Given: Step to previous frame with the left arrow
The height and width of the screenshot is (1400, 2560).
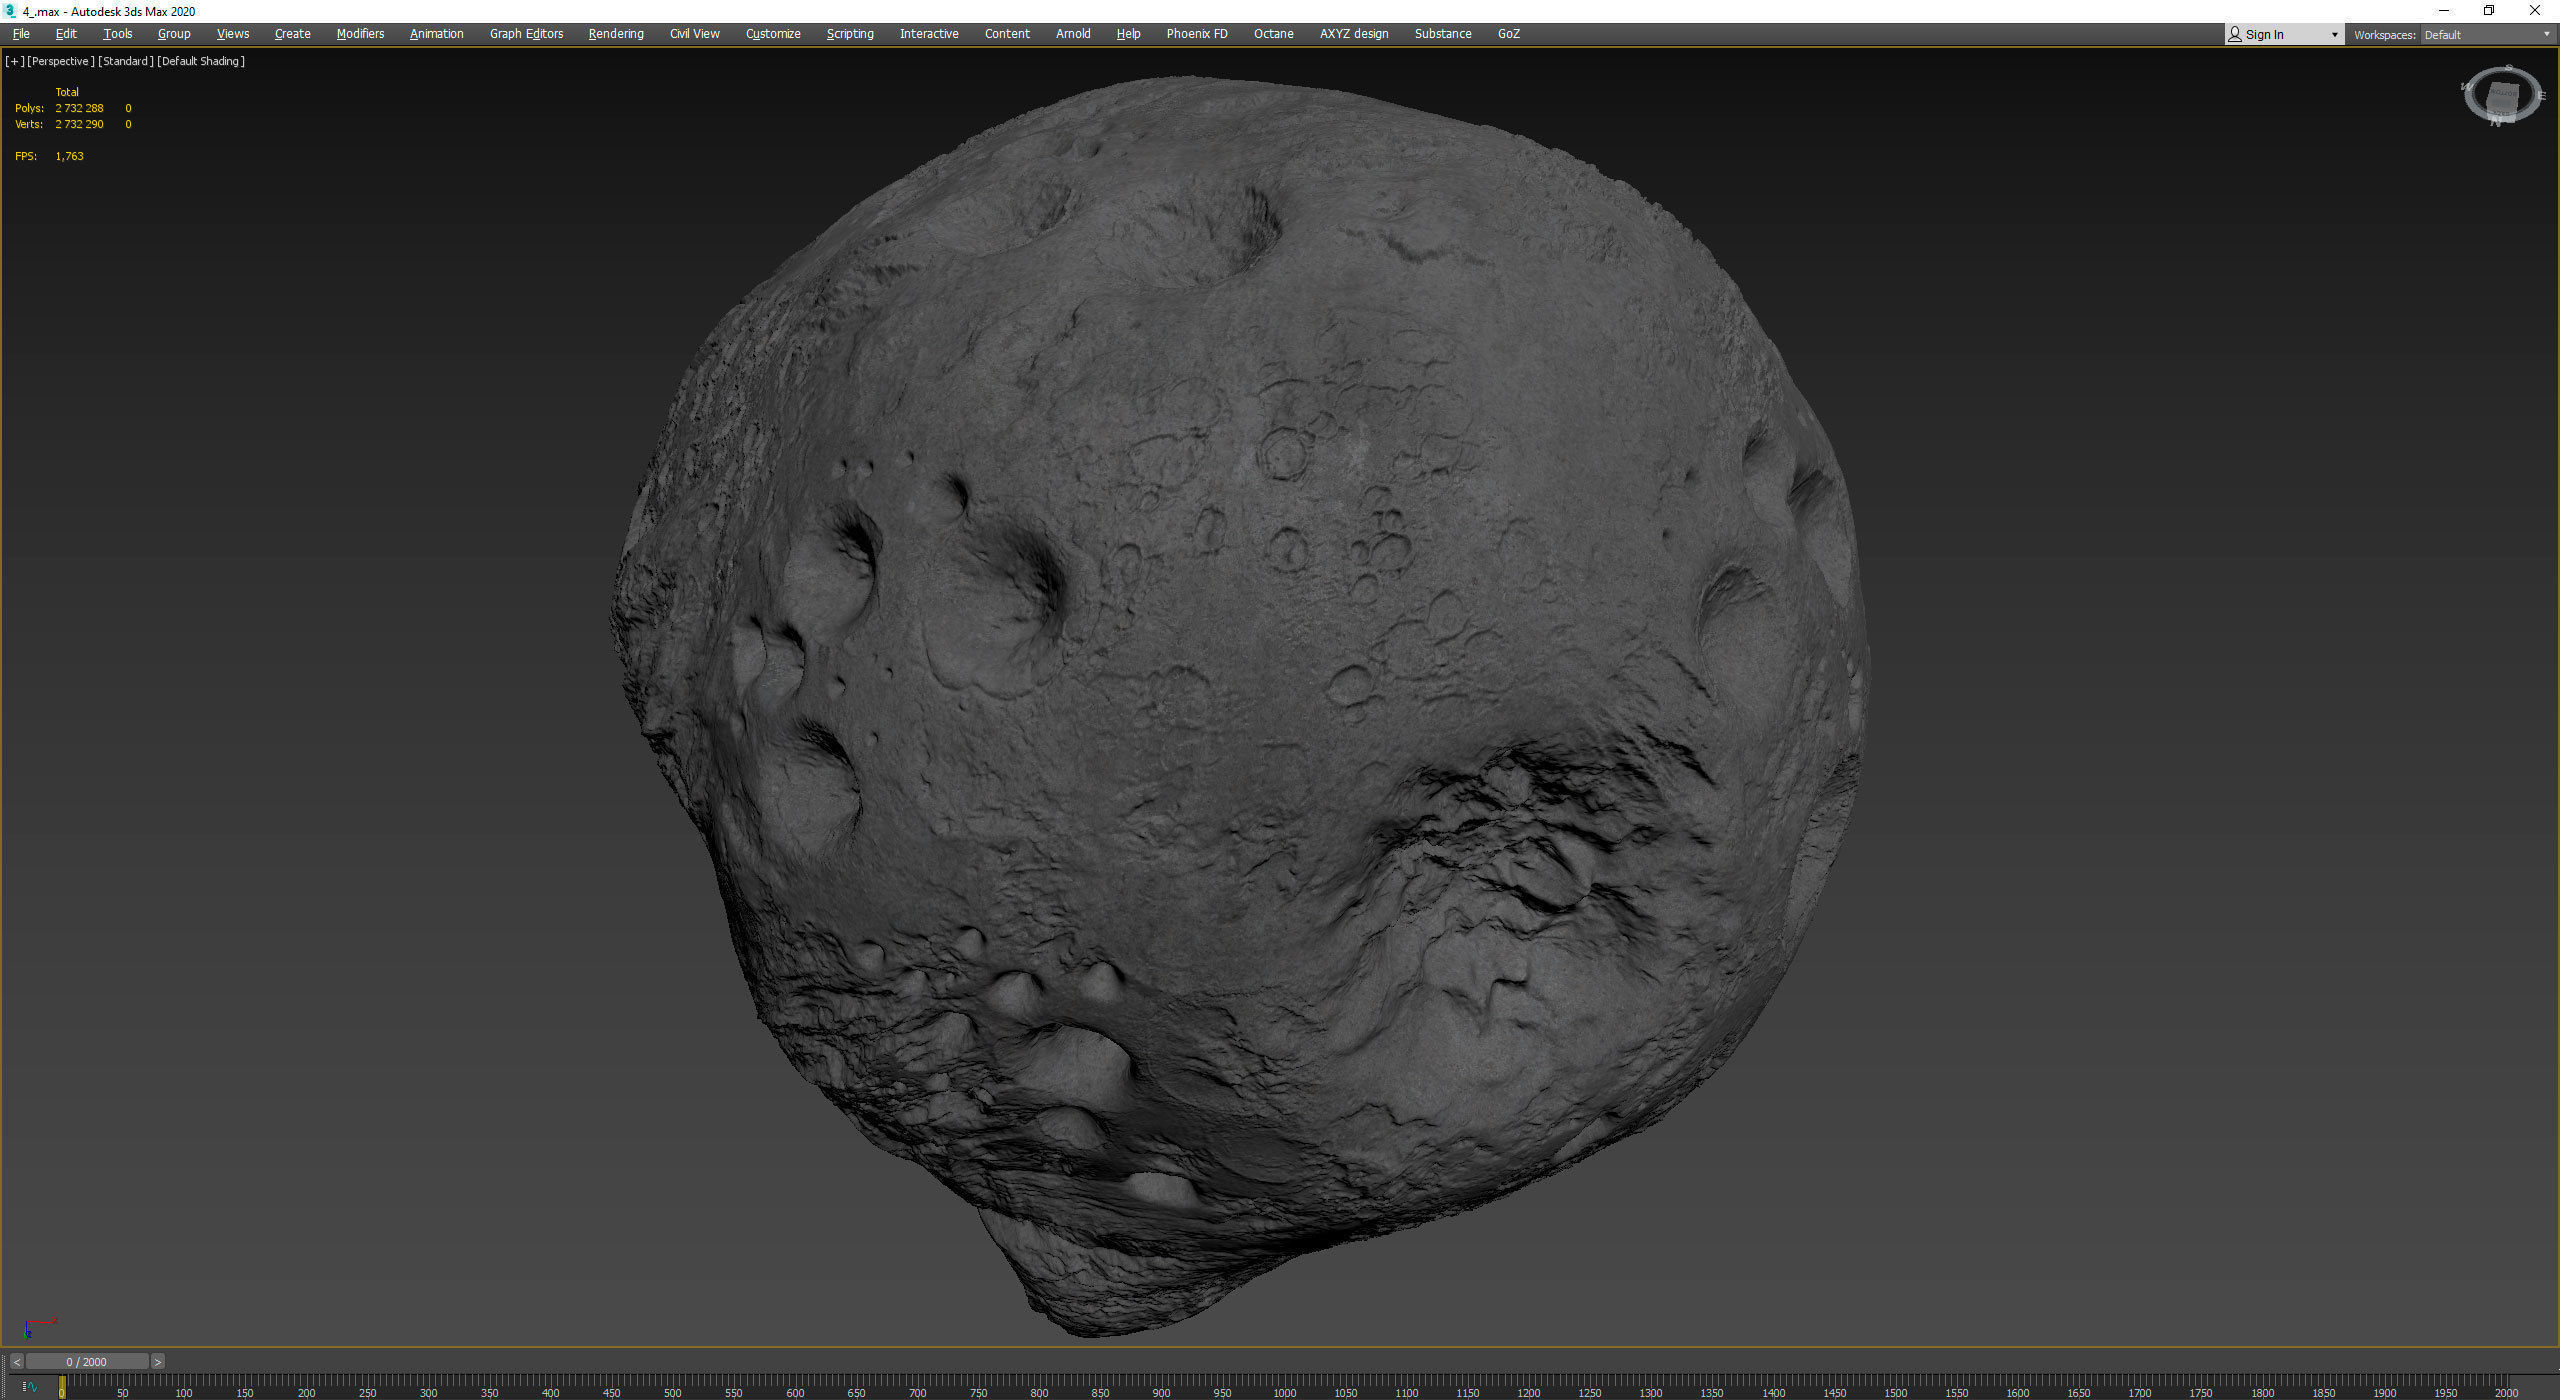Looking at the screenshot, I should click(16, 1362).
